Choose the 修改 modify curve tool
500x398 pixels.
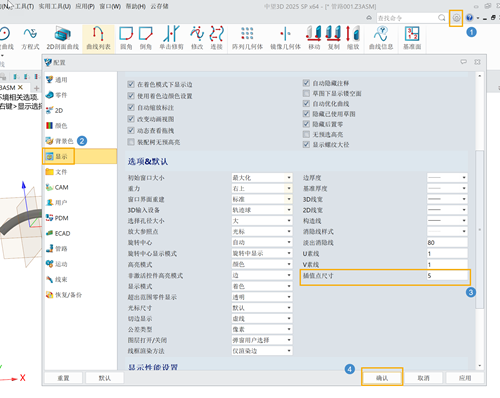point(197,38)
